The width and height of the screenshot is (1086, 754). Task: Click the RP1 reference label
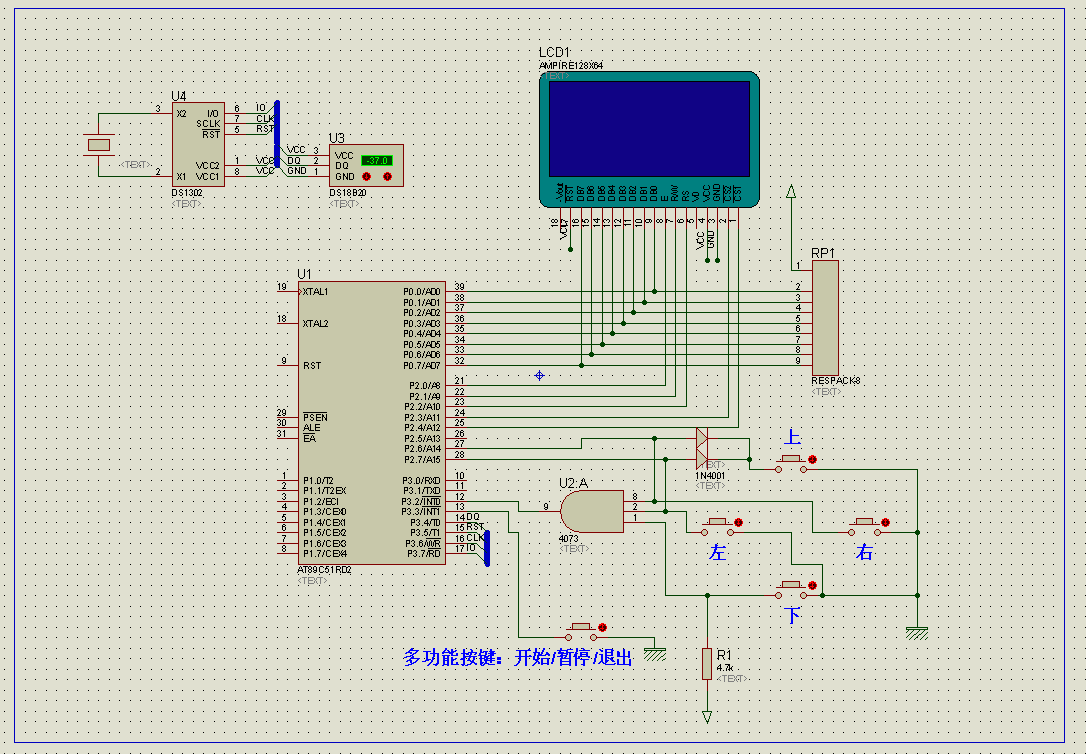823,253
